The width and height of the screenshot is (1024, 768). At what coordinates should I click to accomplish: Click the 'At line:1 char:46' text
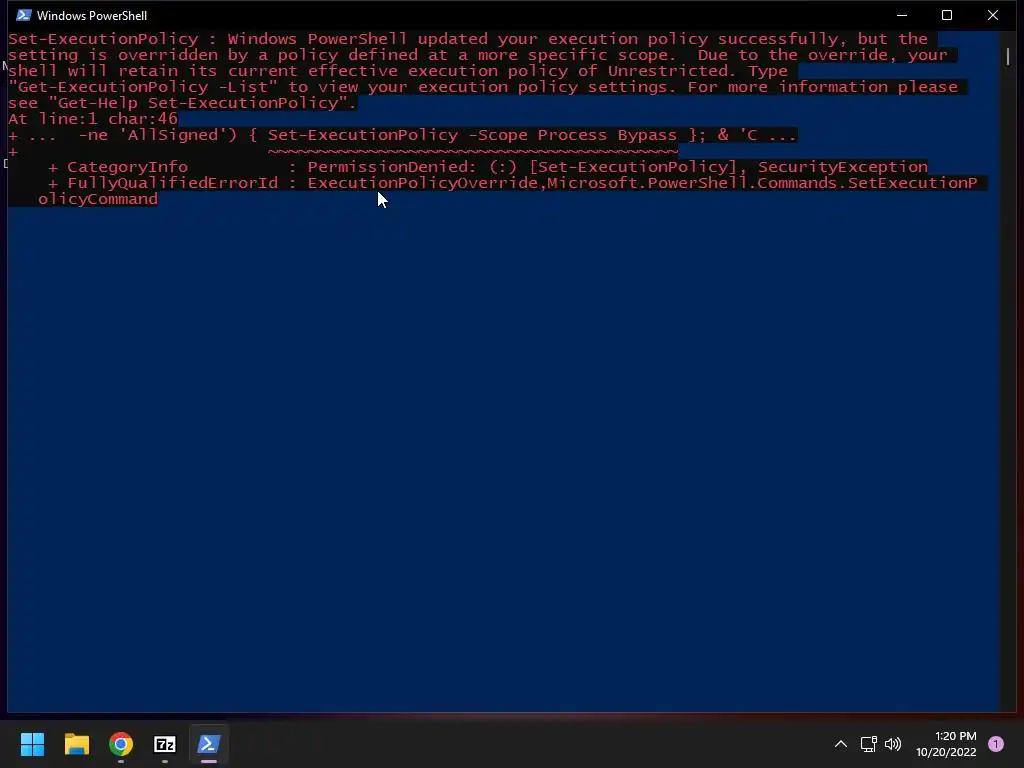click(93, 119)
